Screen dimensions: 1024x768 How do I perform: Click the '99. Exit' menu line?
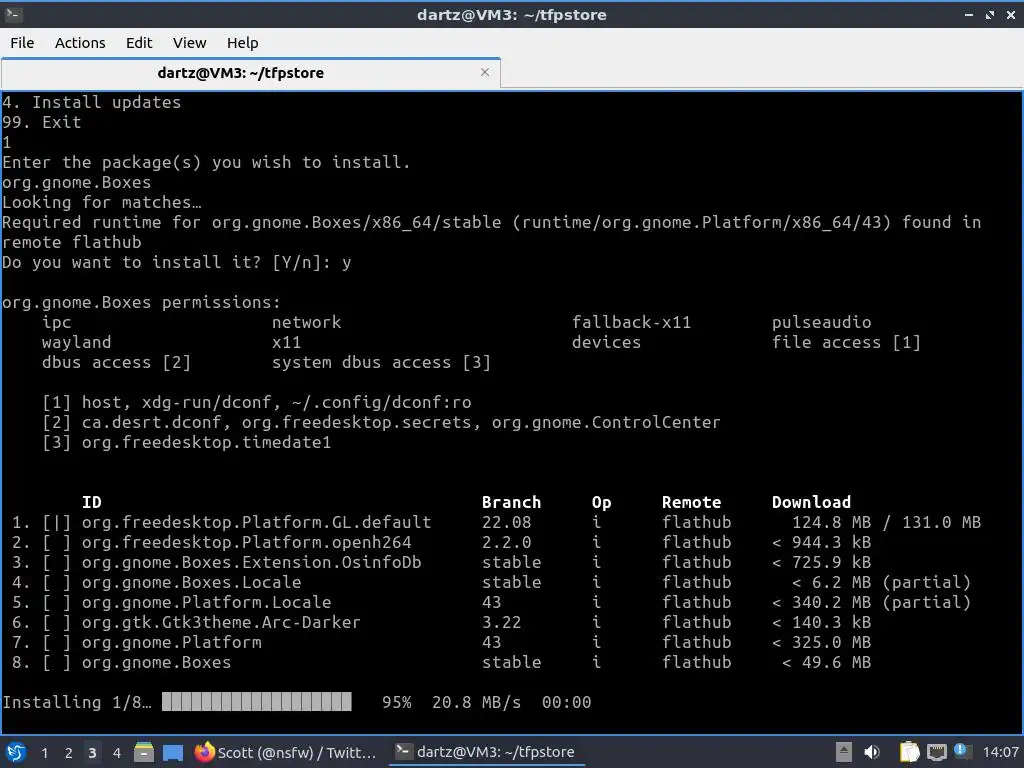[x=42, y=122]
